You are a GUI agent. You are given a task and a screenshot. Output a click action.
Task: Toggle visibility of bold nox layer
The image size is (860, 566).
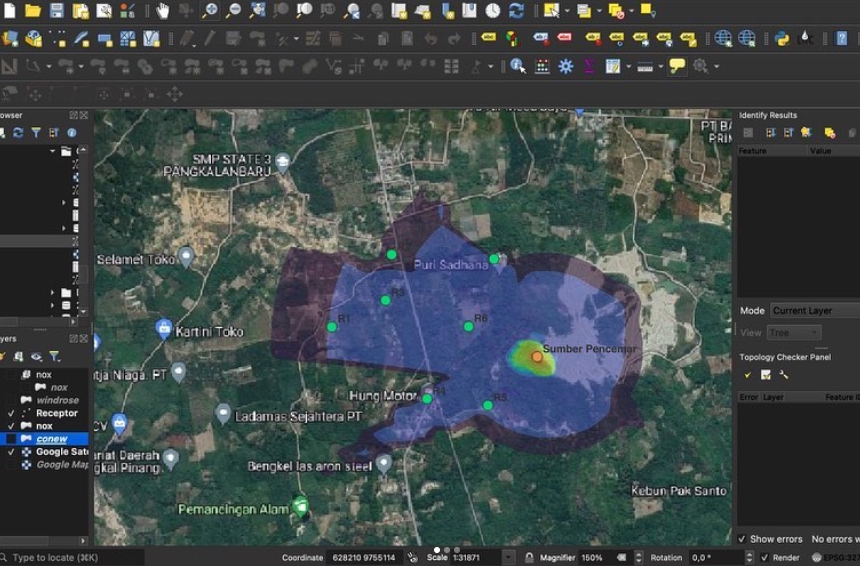tap(11, 426)
